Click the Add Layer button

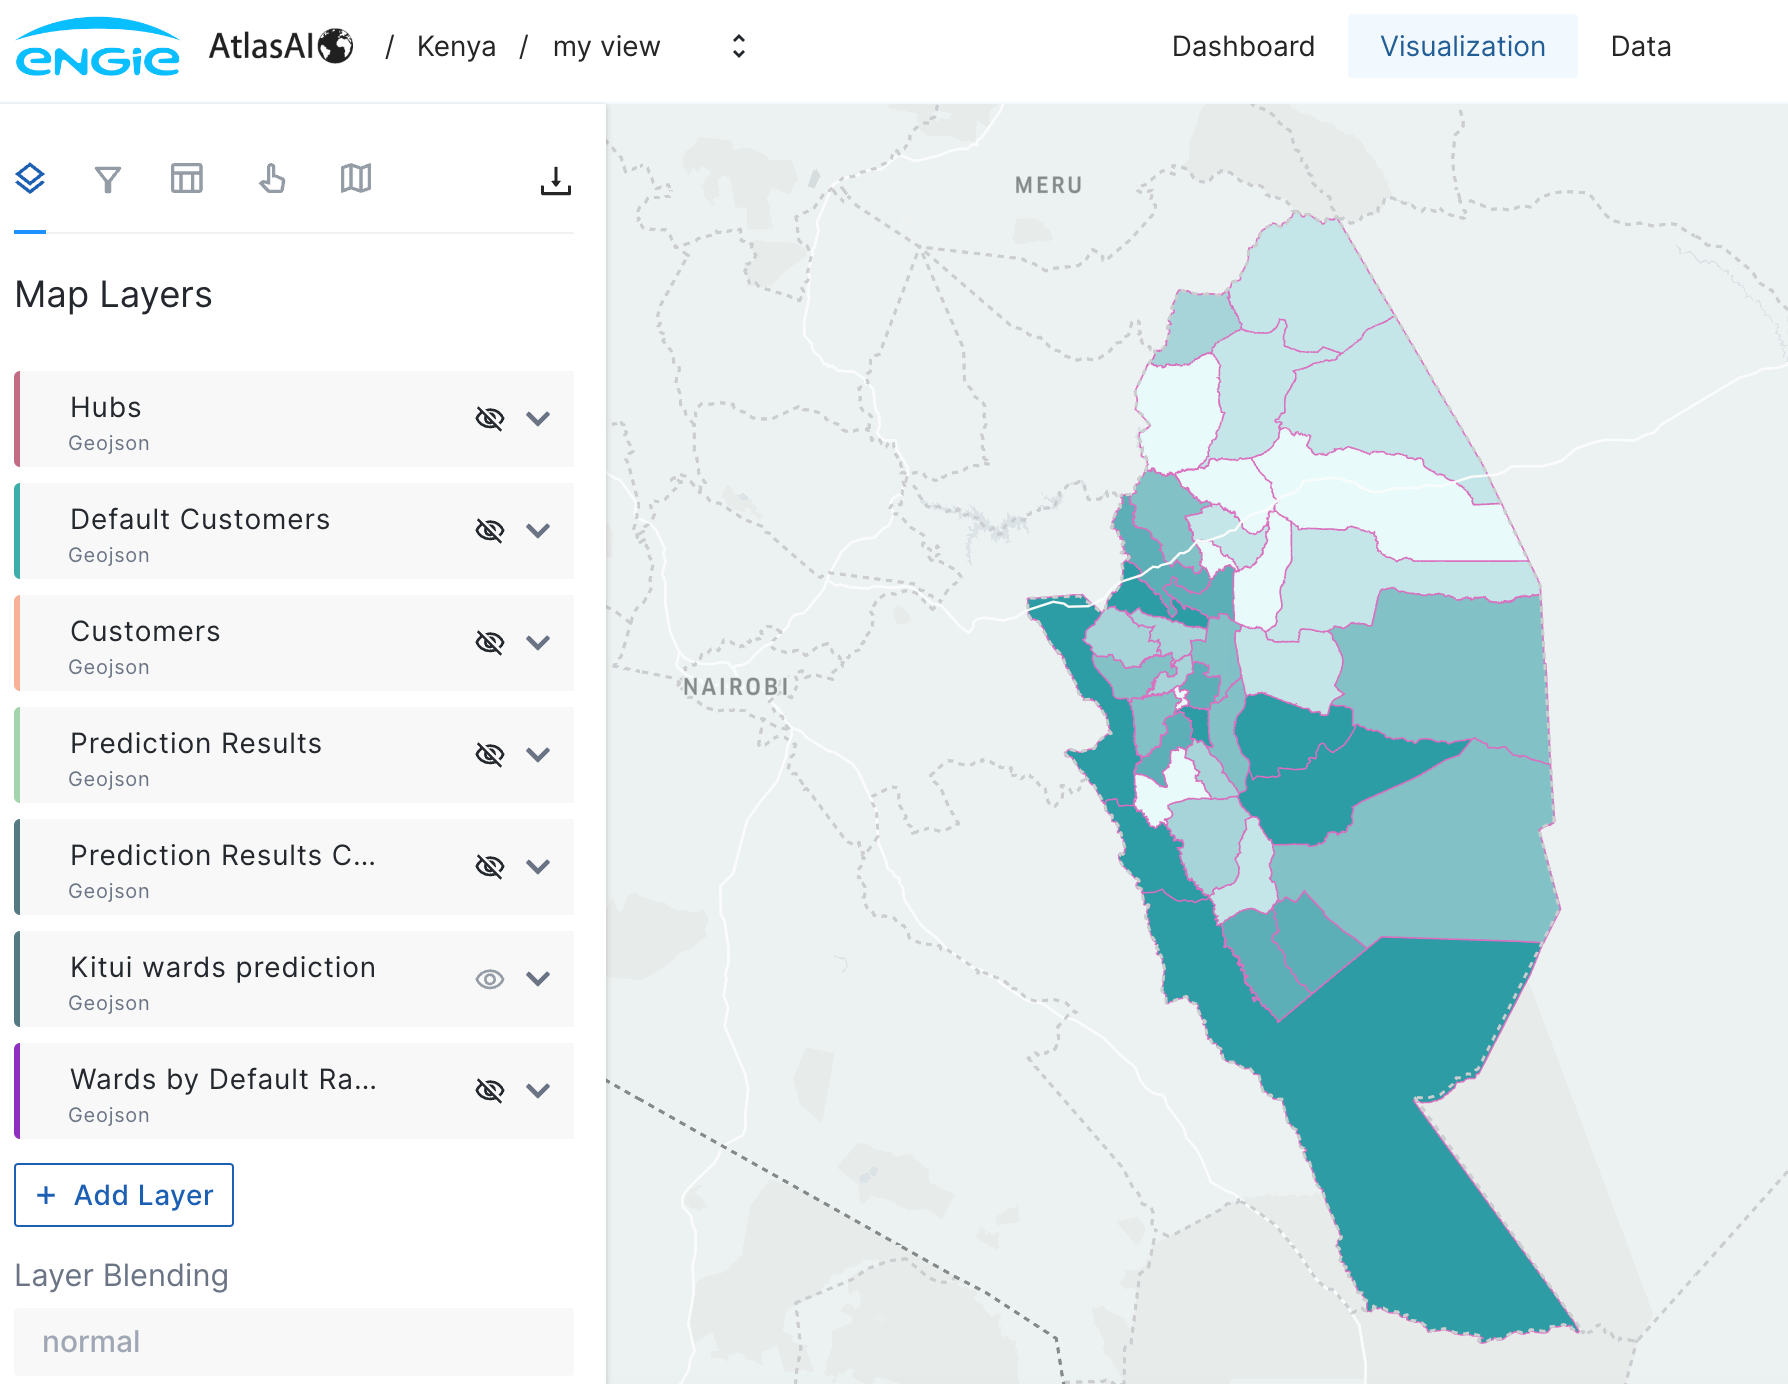point(124,1195)
